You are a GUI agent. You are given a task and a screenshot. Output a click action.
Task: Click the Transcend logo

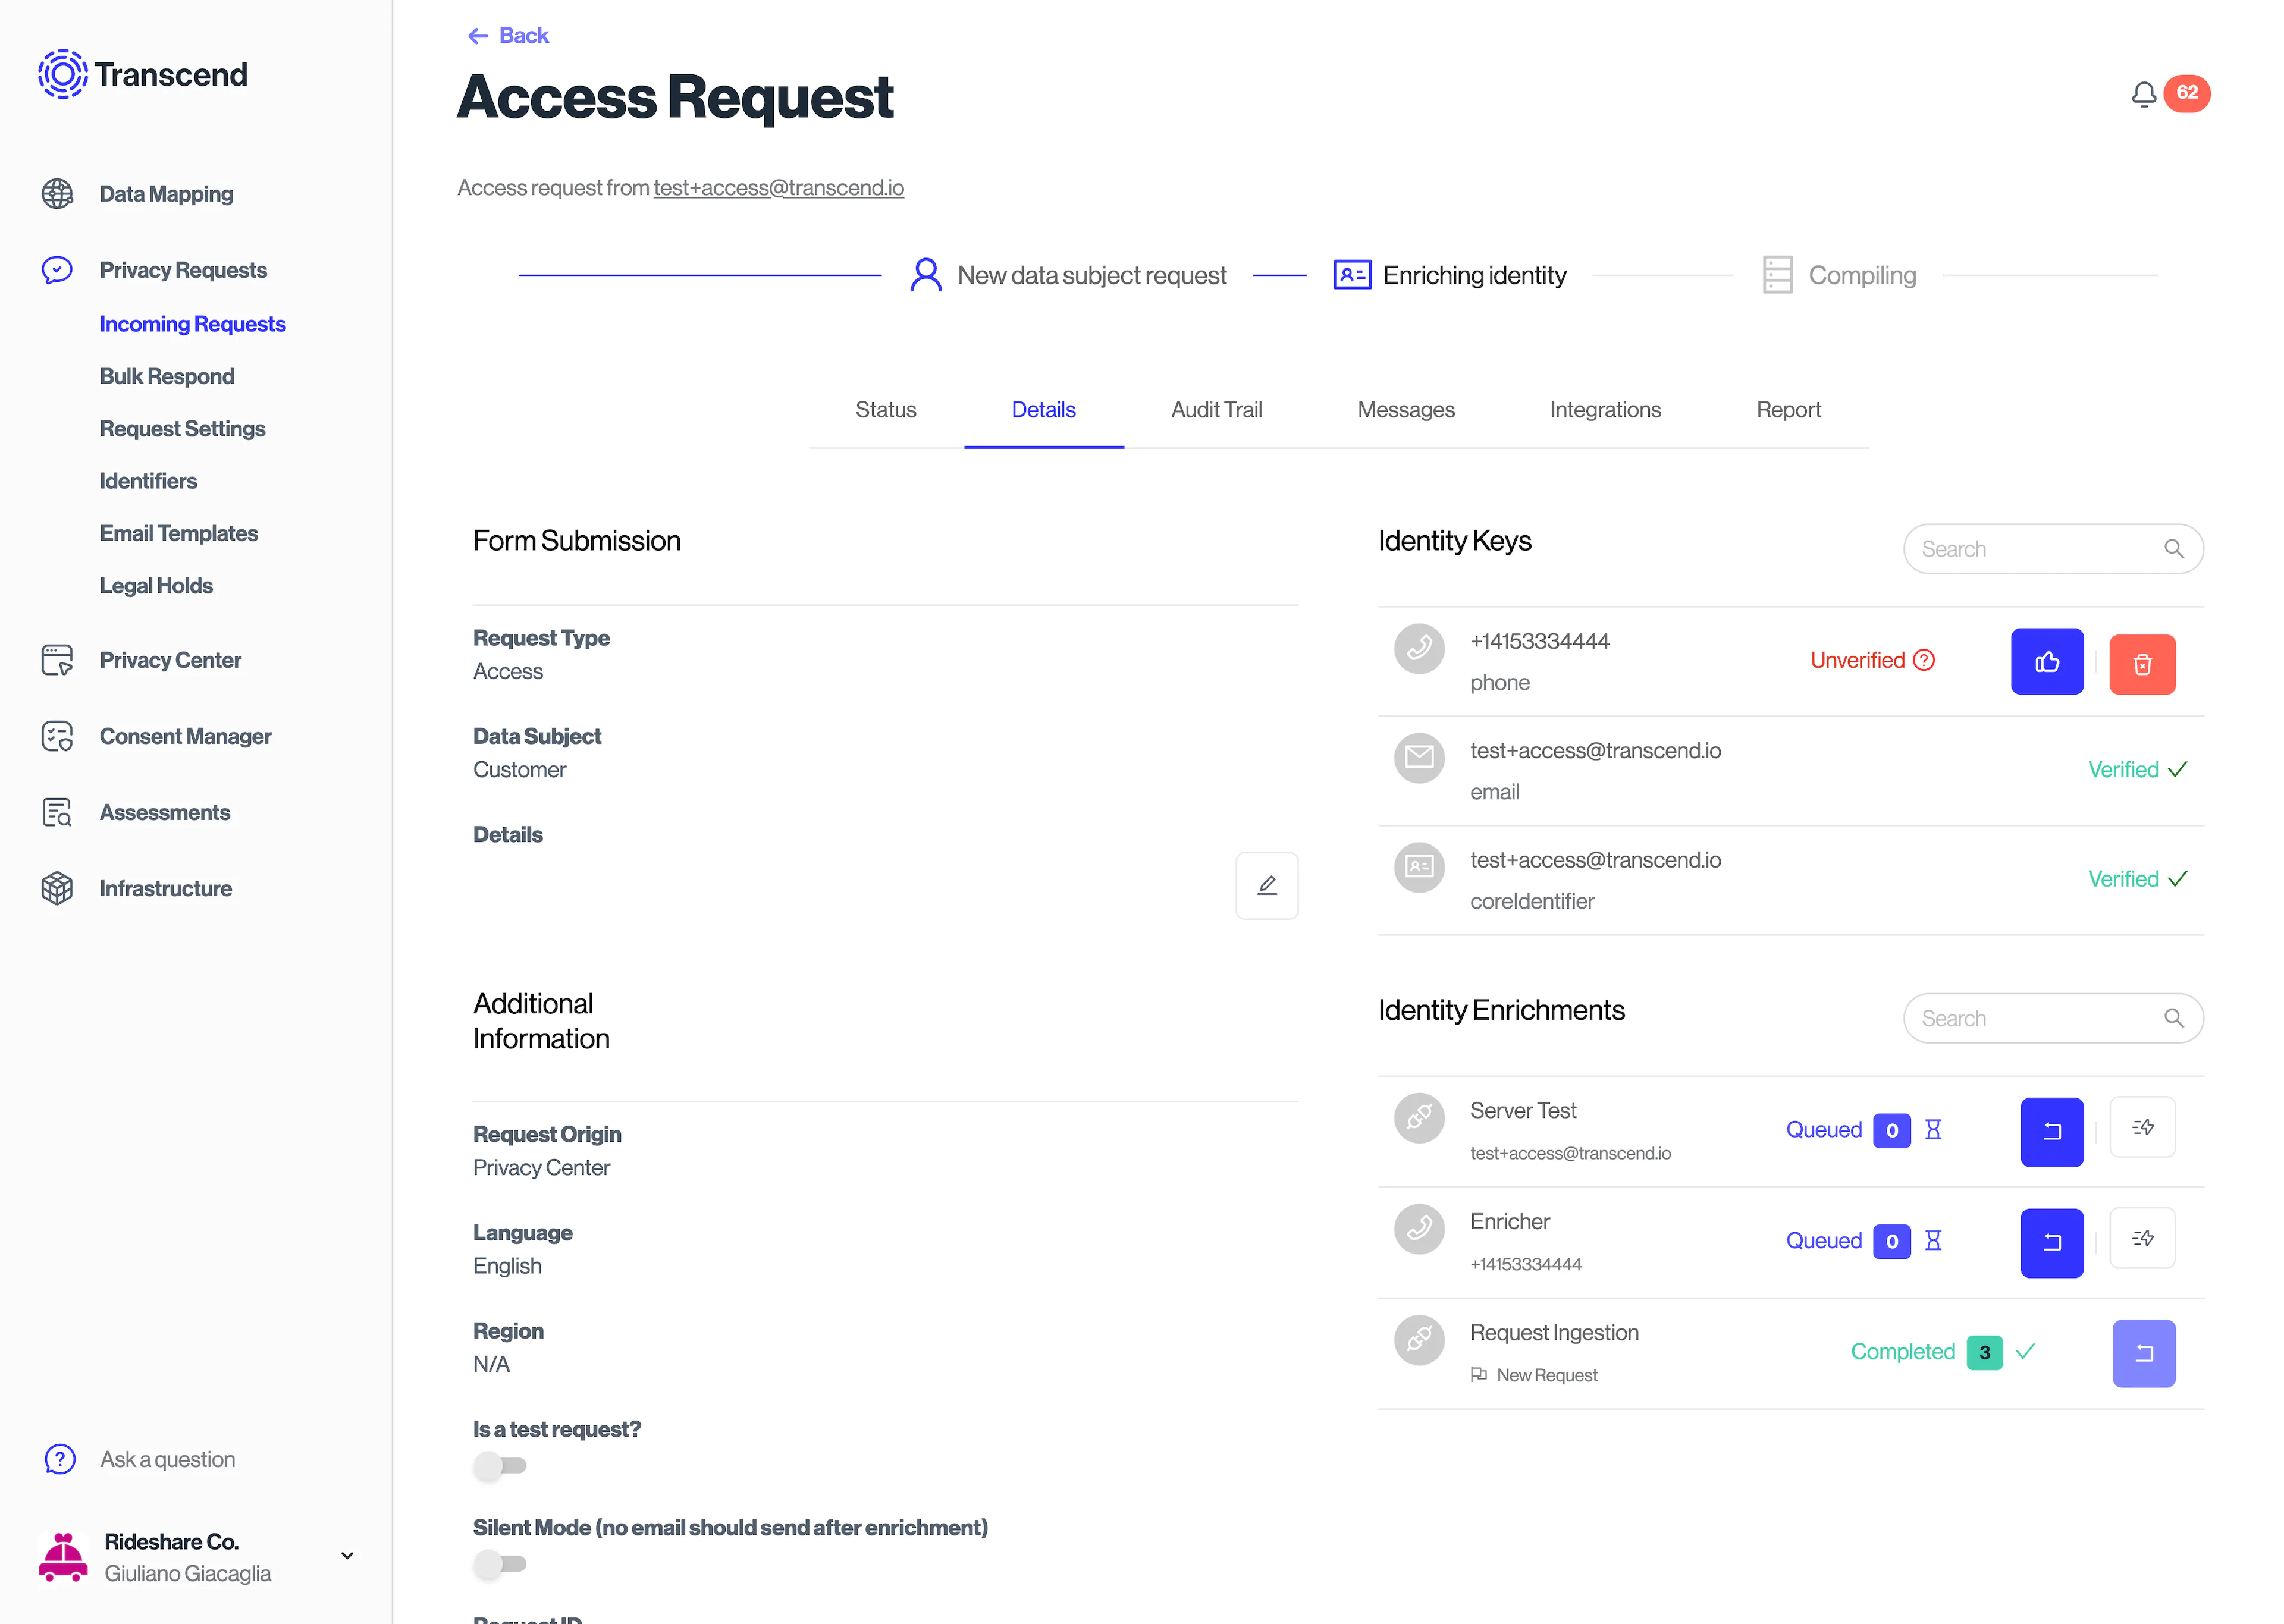coord(143,74)
